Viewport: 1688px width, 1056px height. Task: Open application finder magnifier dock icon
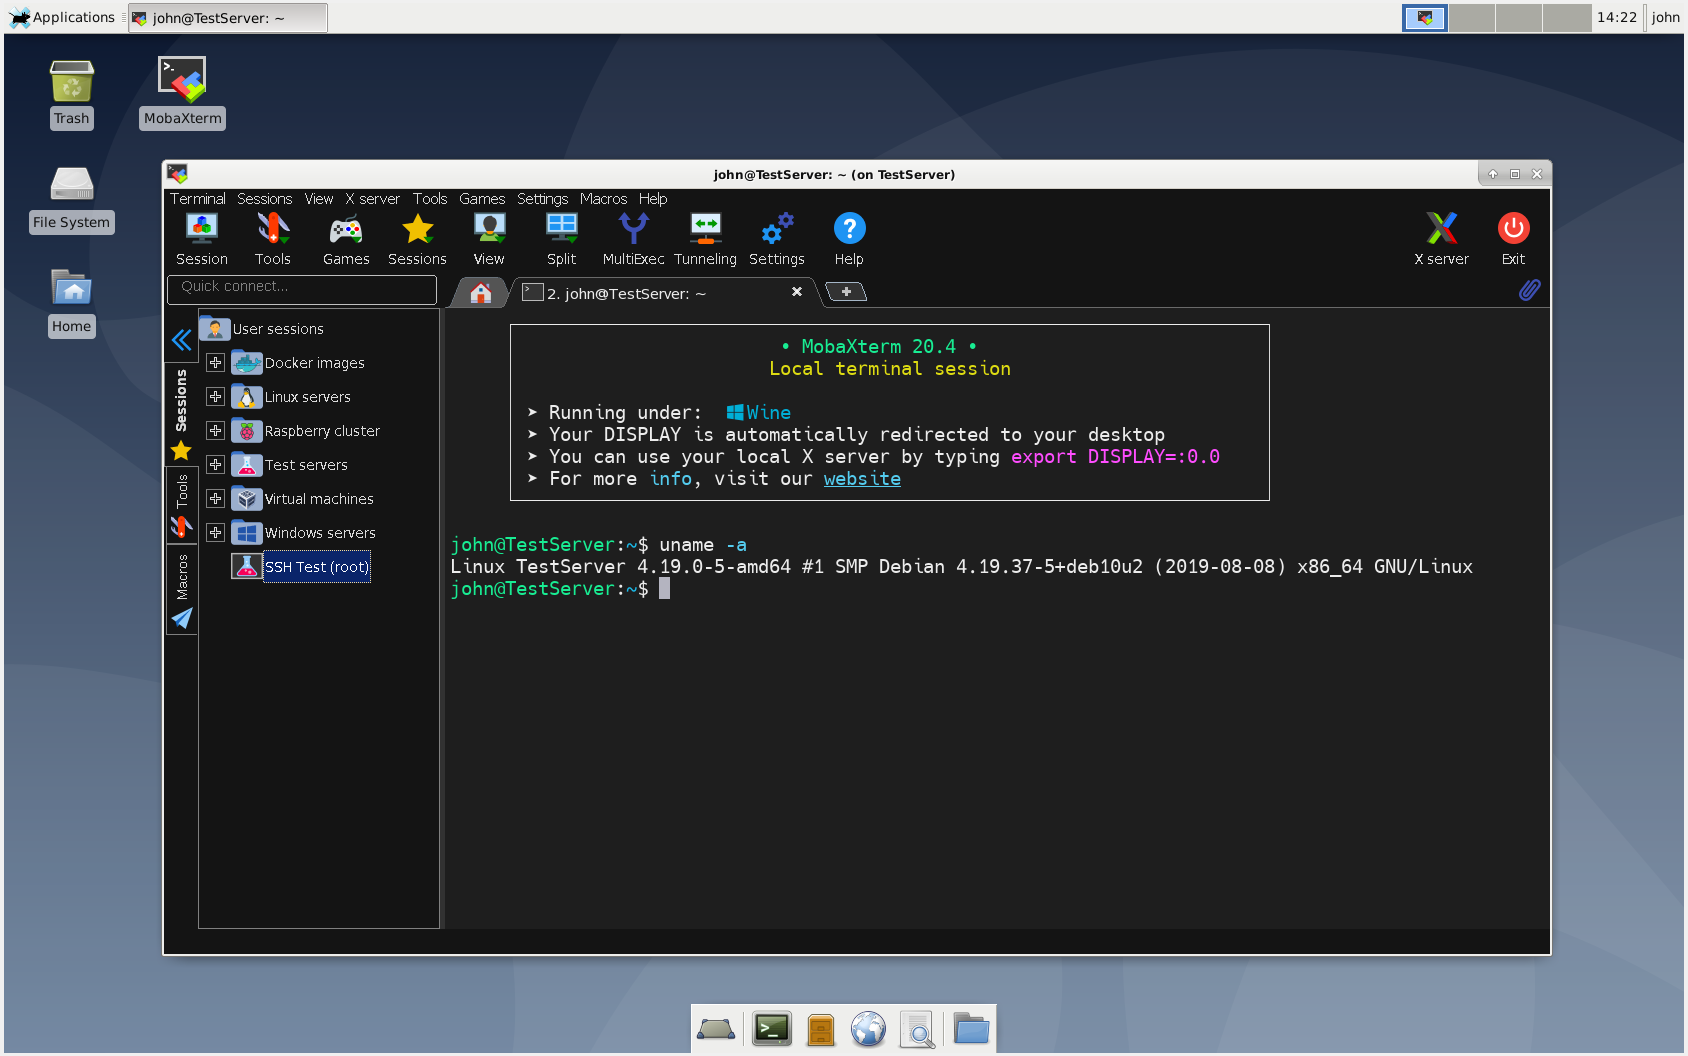pos(917,1029)
